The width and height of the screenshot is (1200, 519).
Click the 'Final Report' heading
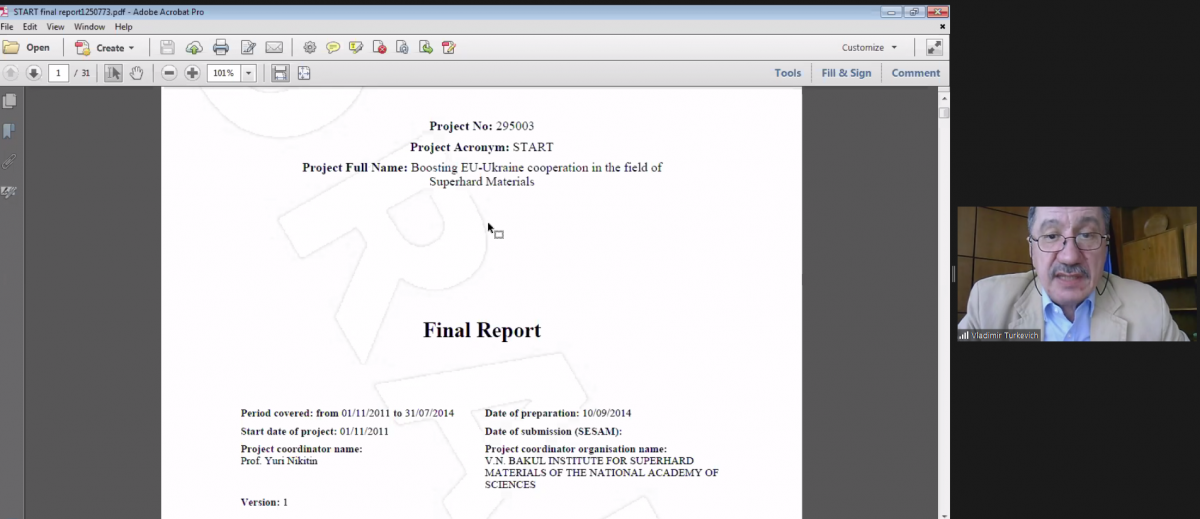(482, 331)
